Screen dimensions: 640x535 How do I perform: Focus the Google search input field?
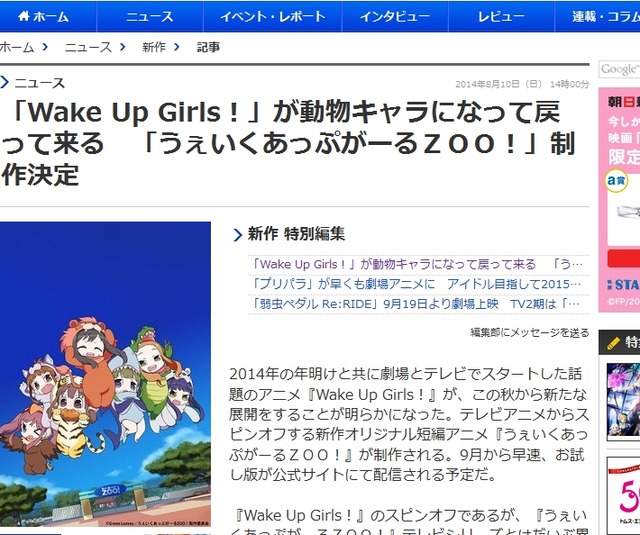click(620, 69)
